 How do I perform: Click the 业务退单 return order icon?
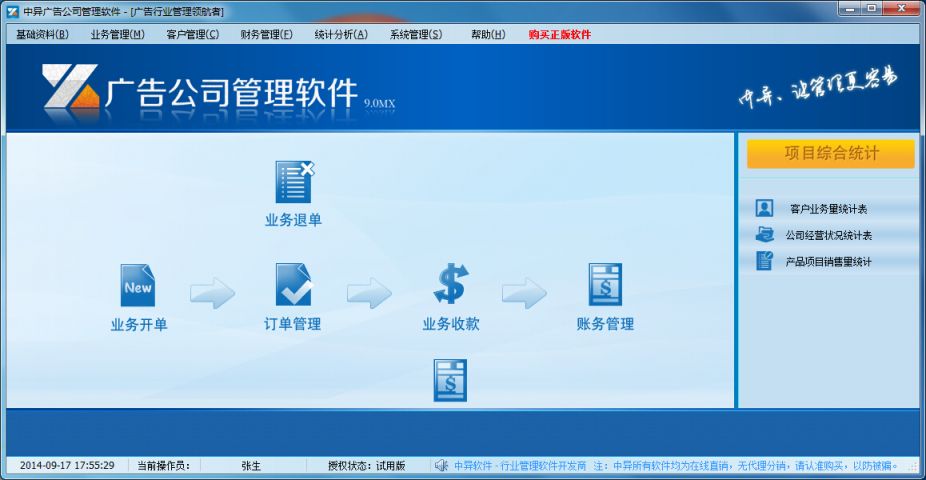(x=294, y=182)
